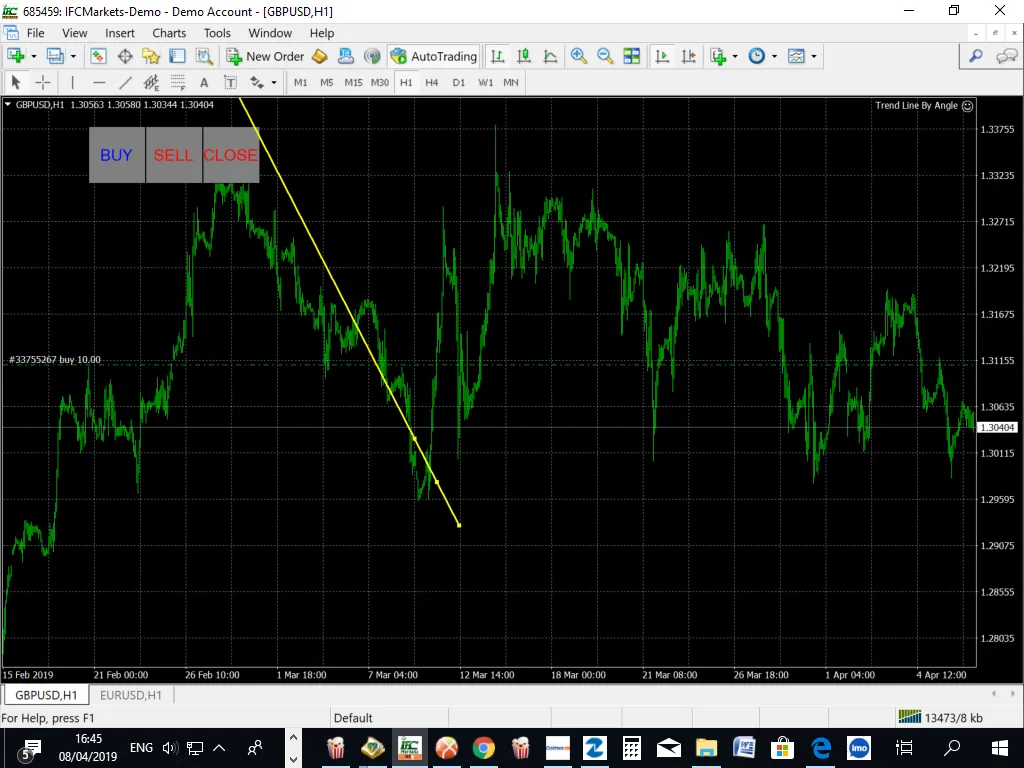Zoom in on the chart

tap(577, 56)
